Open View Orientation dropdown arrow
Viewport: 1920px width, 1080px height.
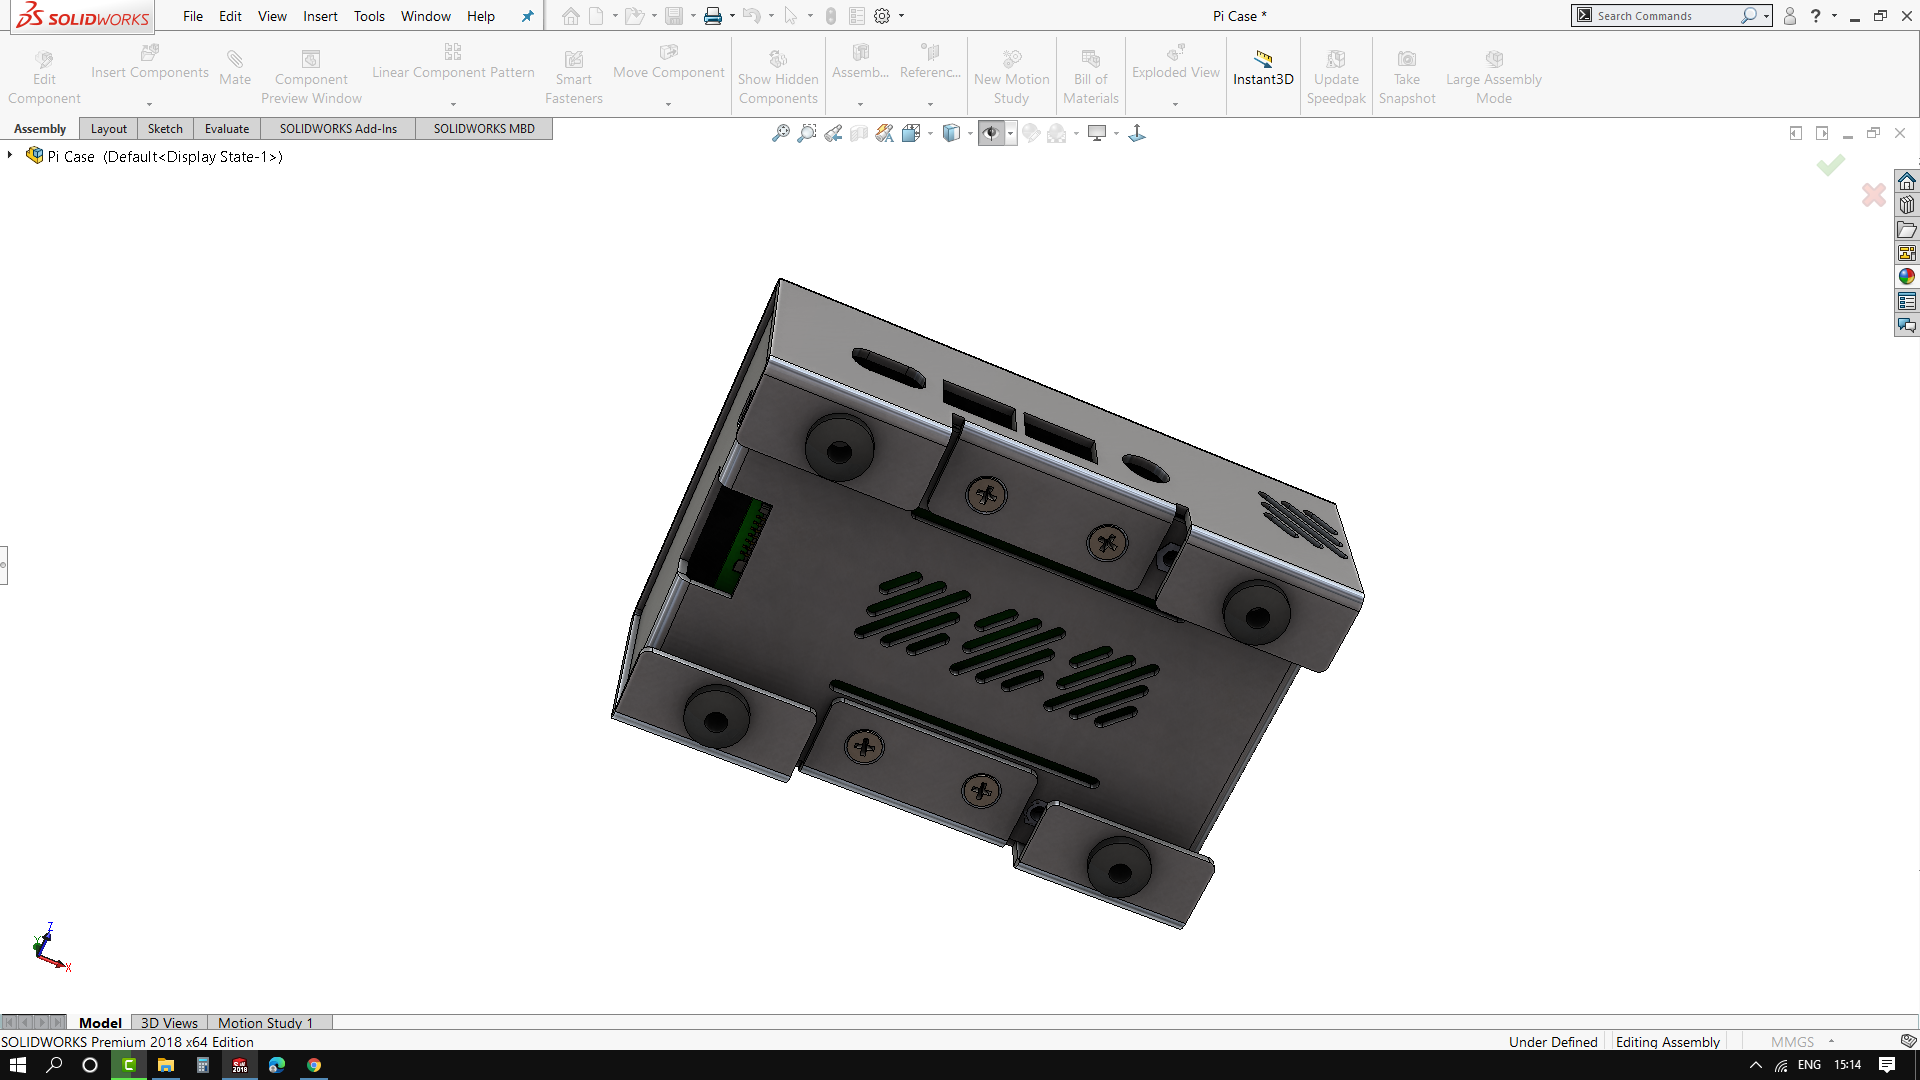point(930,133)
